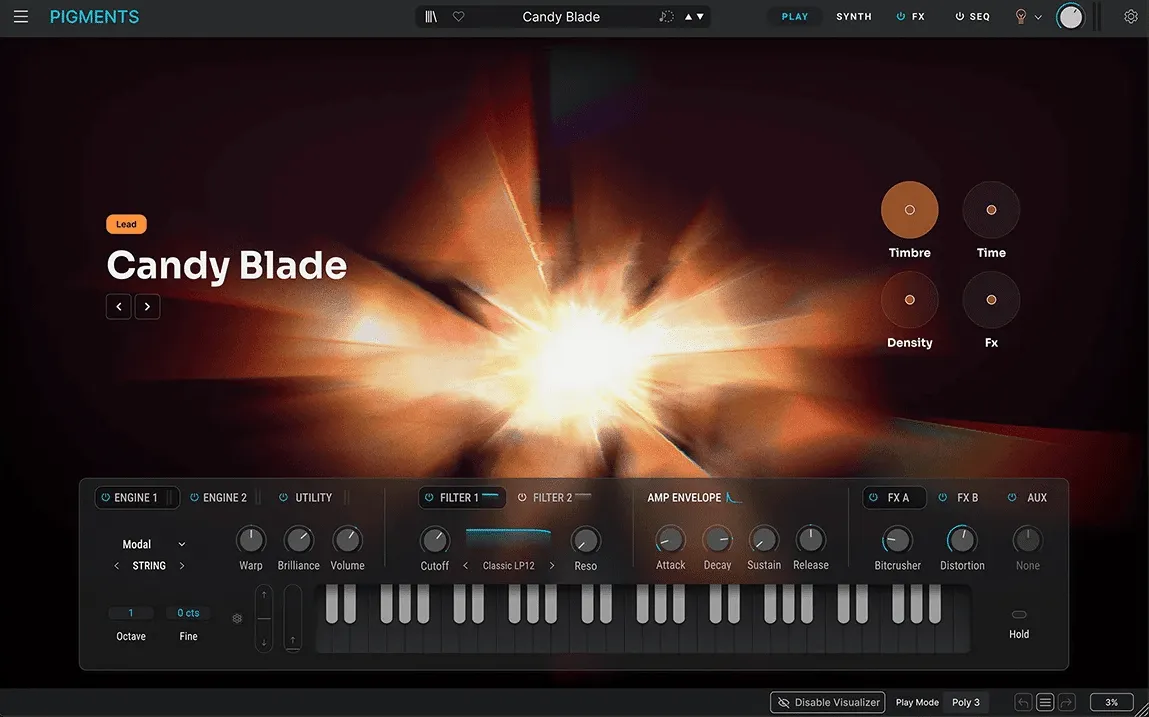Open the FX view tab
The height and width of the screenshot is (717, 1149).
(918, 16)
